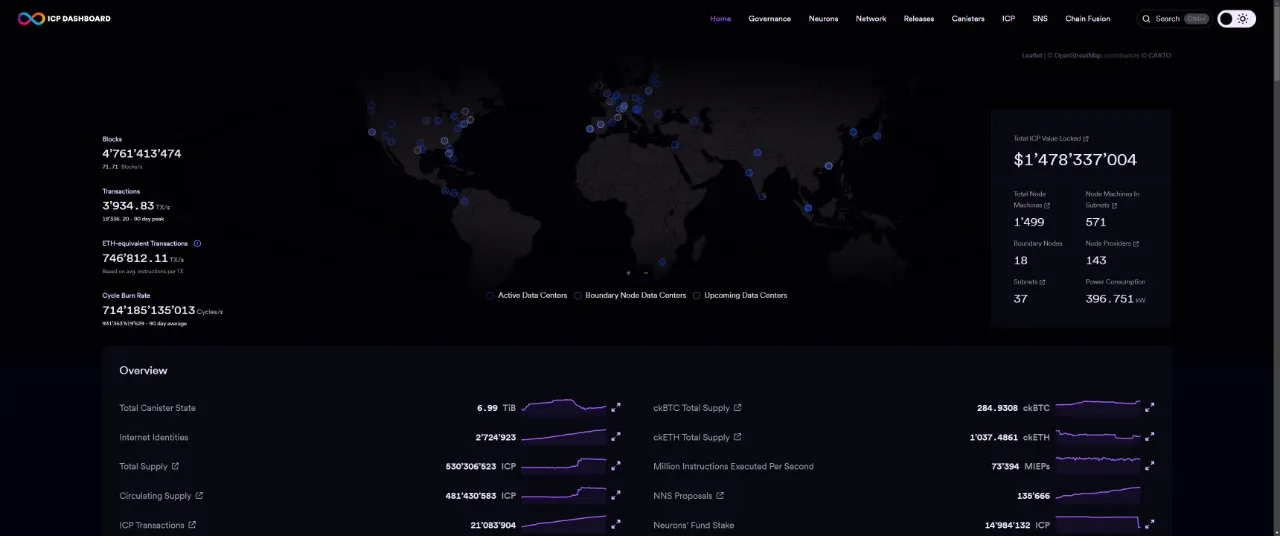Screen dimensions: 1280x536
Task: Open external link icon for Total Node Machines
Action: (x=1047, y=205)
